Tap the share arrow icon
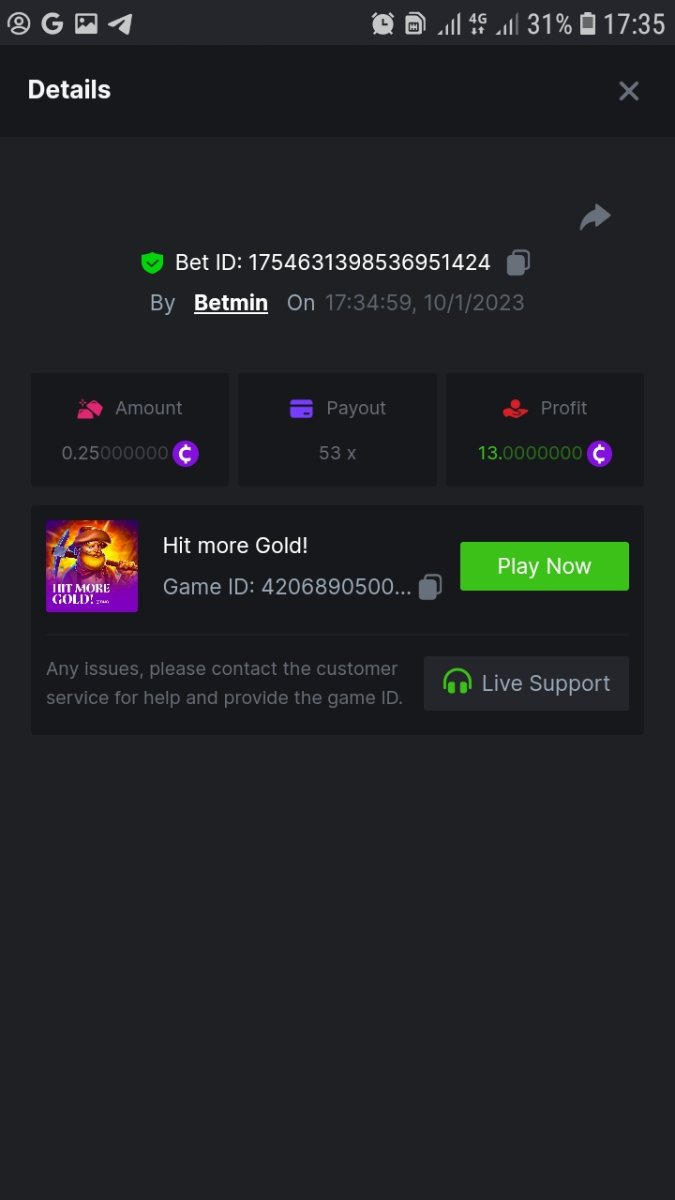The width and height of the screenshot is (675, 1200). (595, 217)
